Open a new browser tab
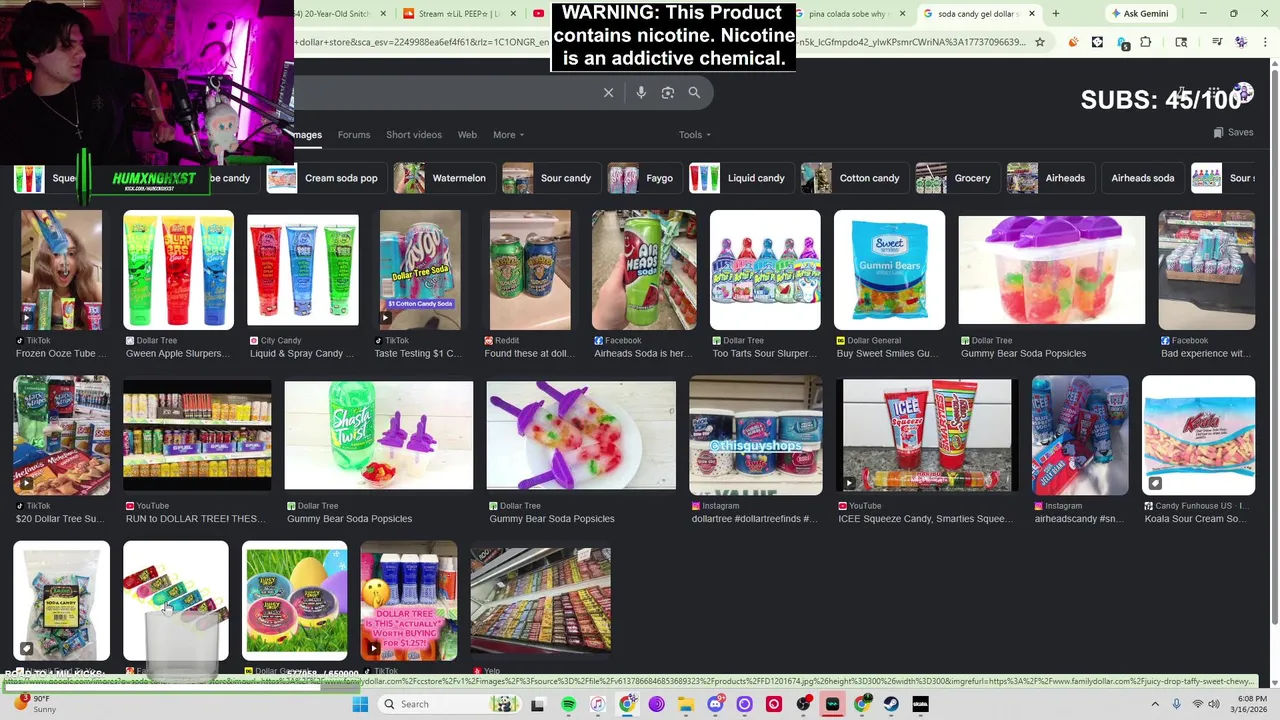The height and width of the screenshot is (720, 1280). click(1055, 14)
